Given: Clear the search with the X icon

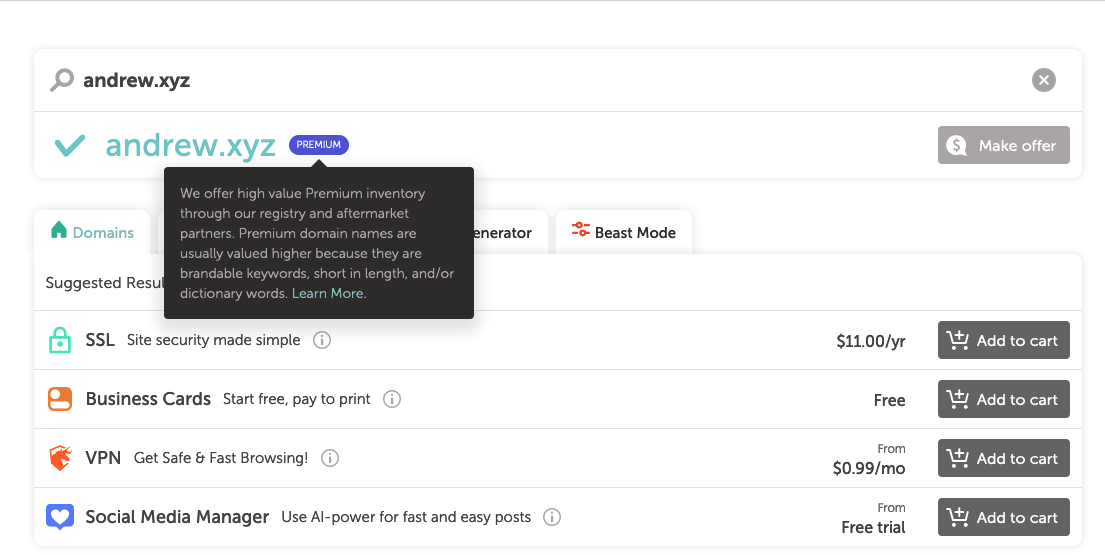Looking at the screenshot, I should coord(1043,80).
